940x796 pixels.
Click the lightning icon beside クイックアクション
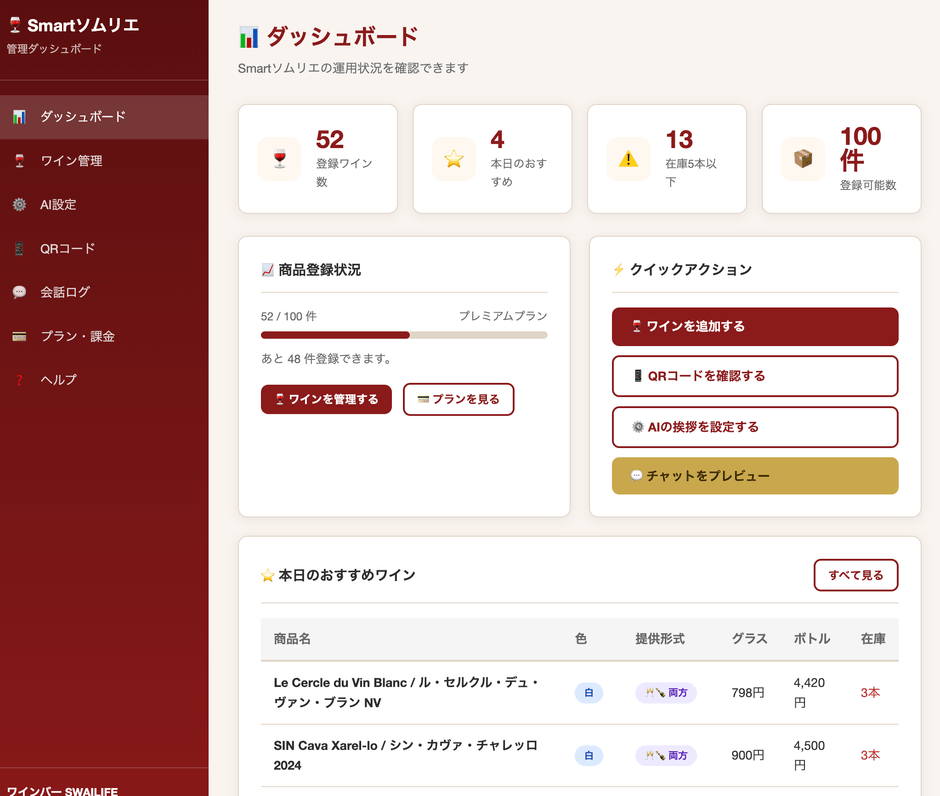coord(619,270)
